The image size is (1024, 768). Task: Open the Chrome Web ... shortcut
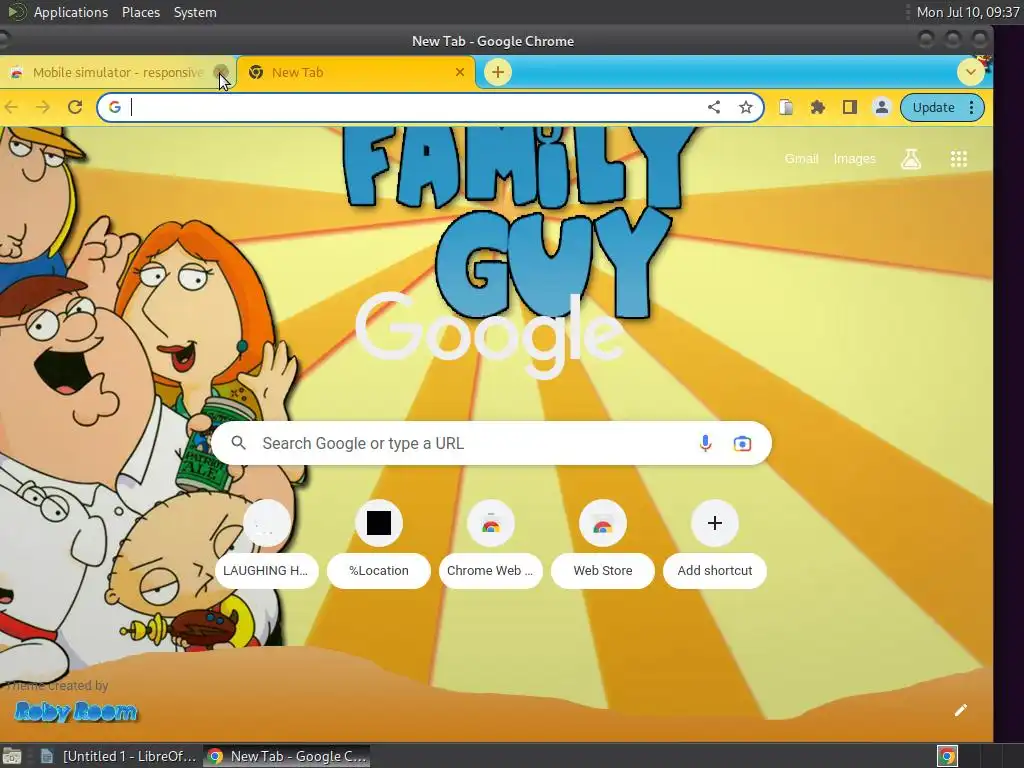coord(490,543)
